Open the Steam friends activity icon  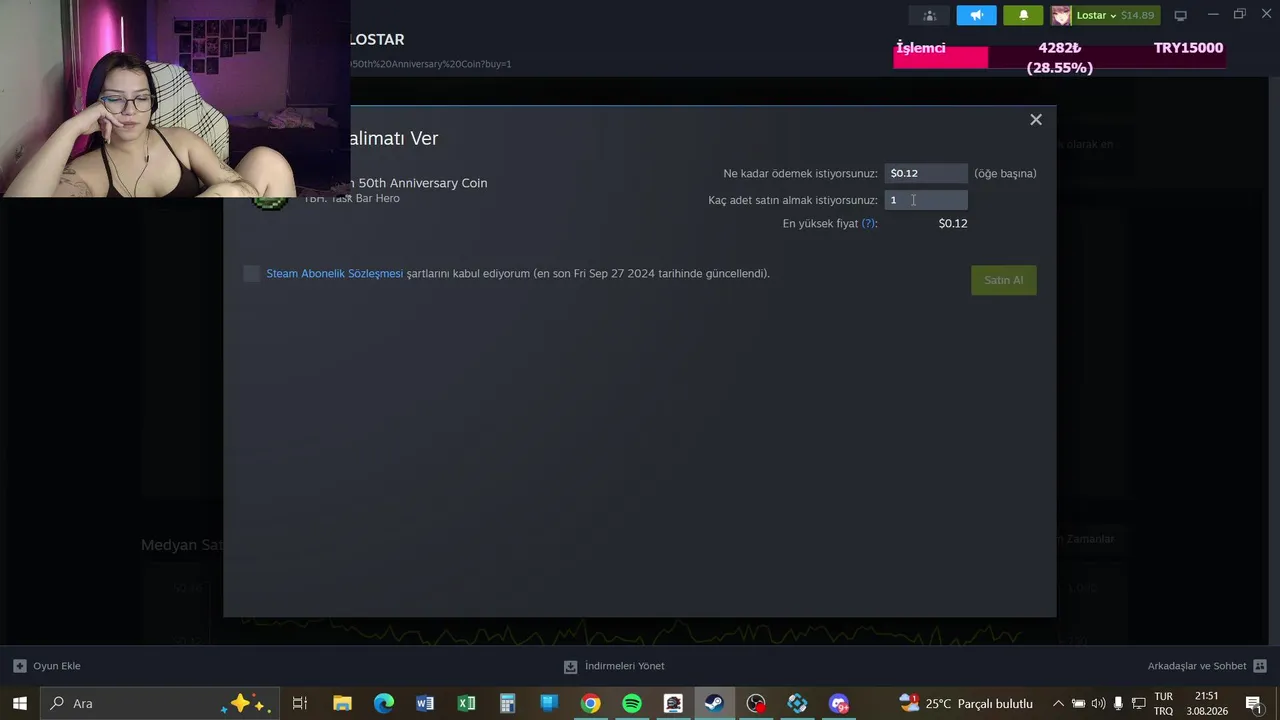click(929, 15)
